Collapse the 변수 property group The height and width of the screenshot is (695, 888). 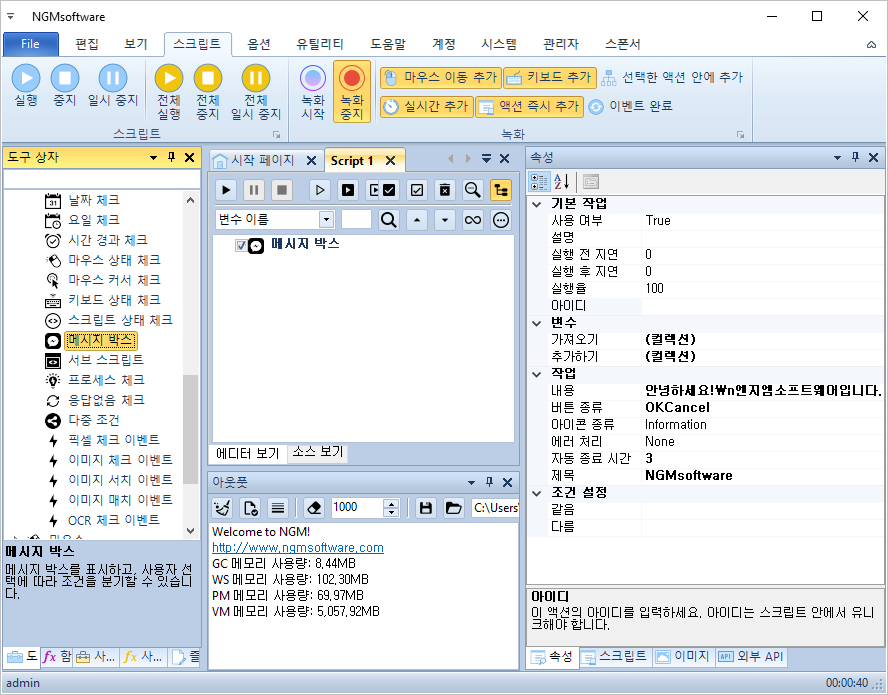pyautogui.click(x=537, y=323)
